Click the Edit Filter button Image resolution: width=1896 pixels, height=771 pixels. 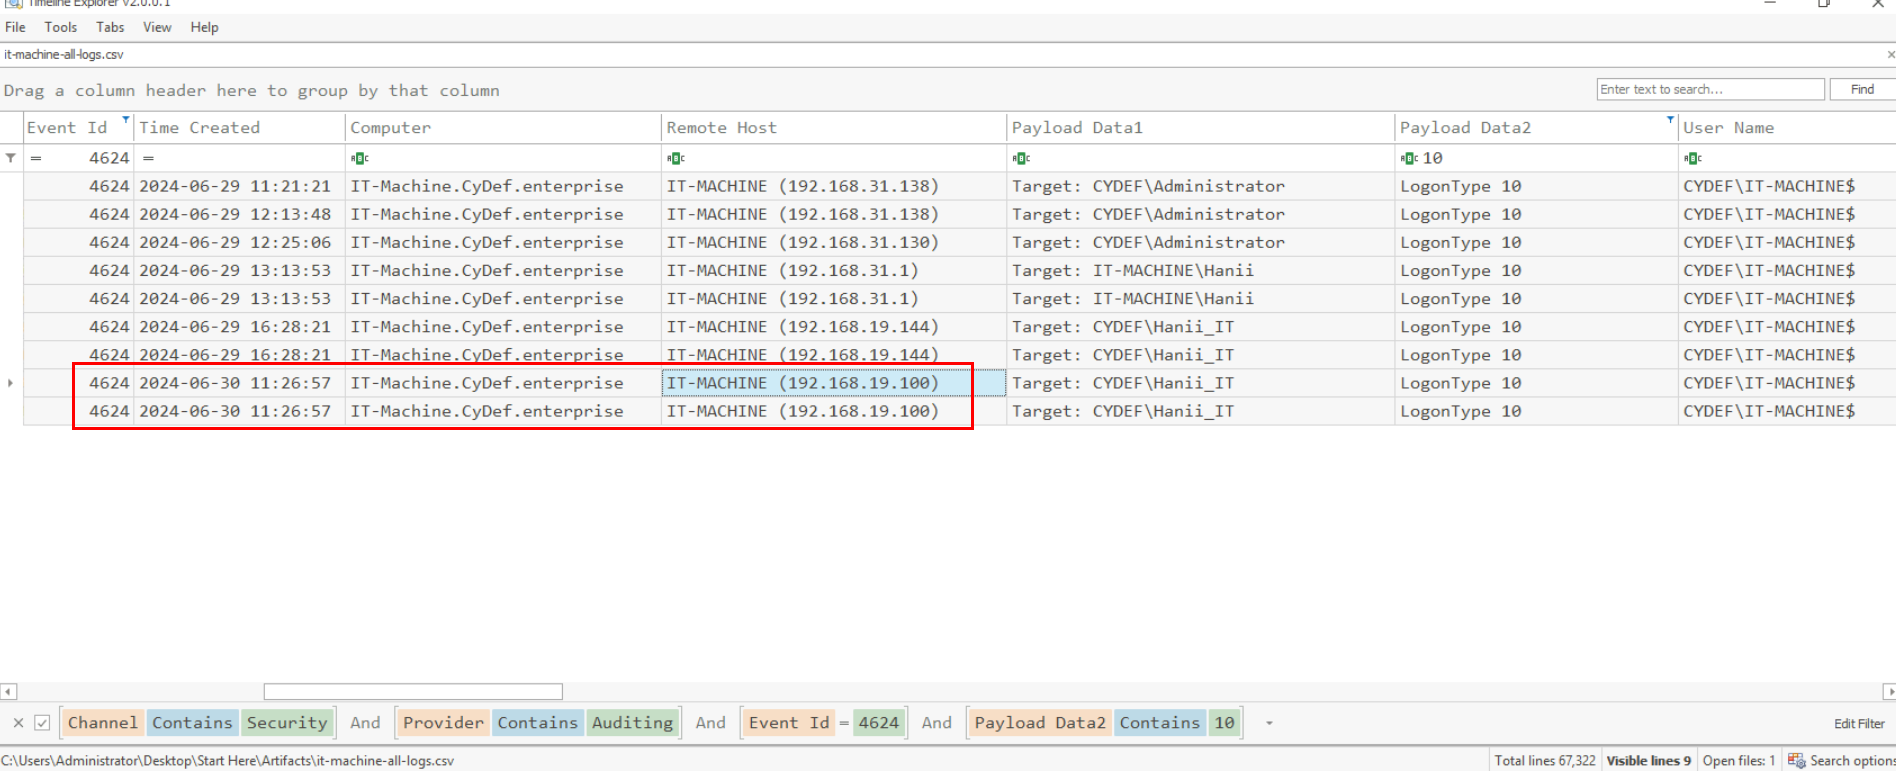click(x=1859, y=723)
